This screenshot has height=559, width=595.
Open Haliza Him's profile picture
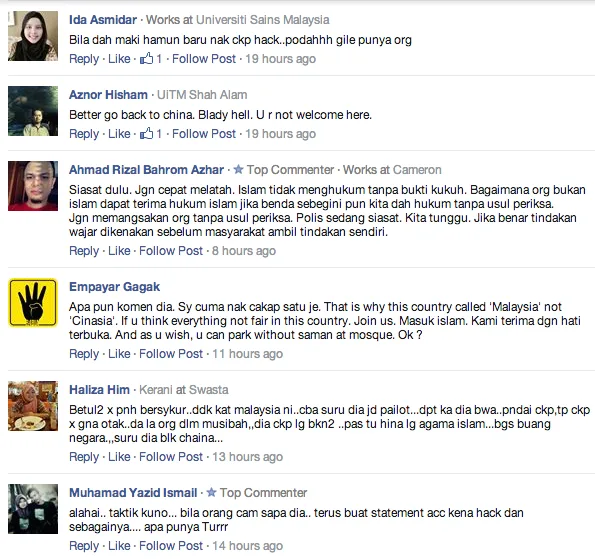[33, 406]
